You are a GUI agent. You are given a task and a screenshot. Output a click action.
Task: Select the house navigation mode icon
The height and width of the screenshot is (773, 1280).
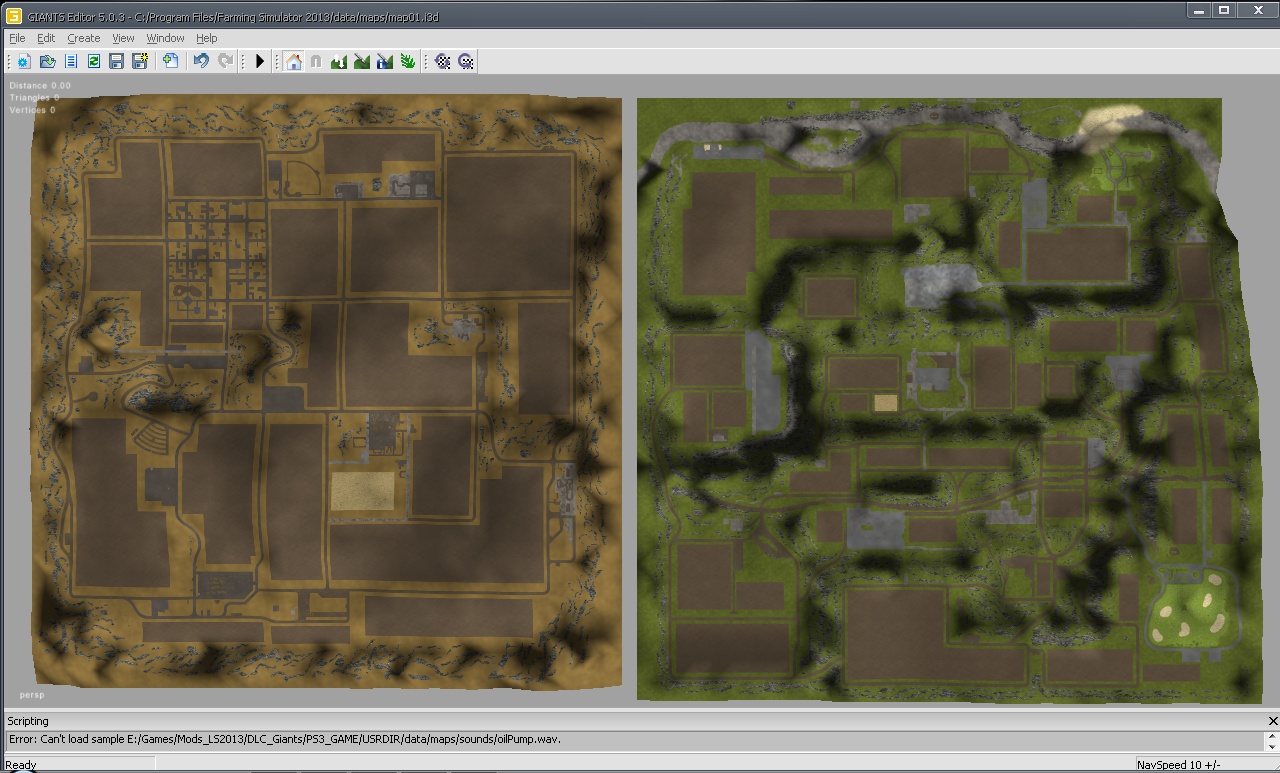[293, 62]
